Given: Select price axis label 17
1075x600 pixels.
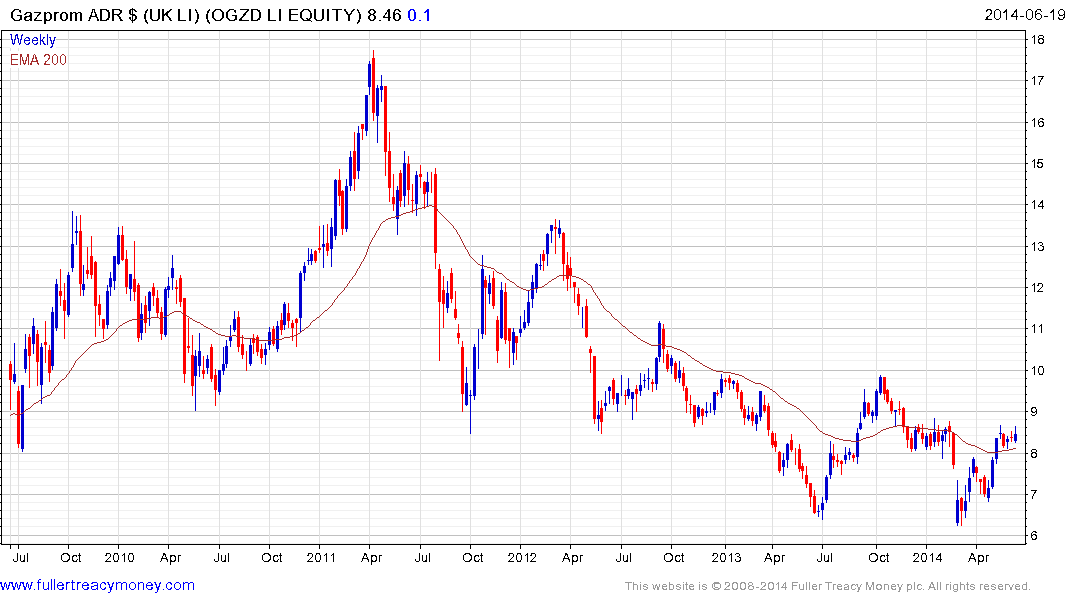Looking at the screenshot, I should point(1037,81).
